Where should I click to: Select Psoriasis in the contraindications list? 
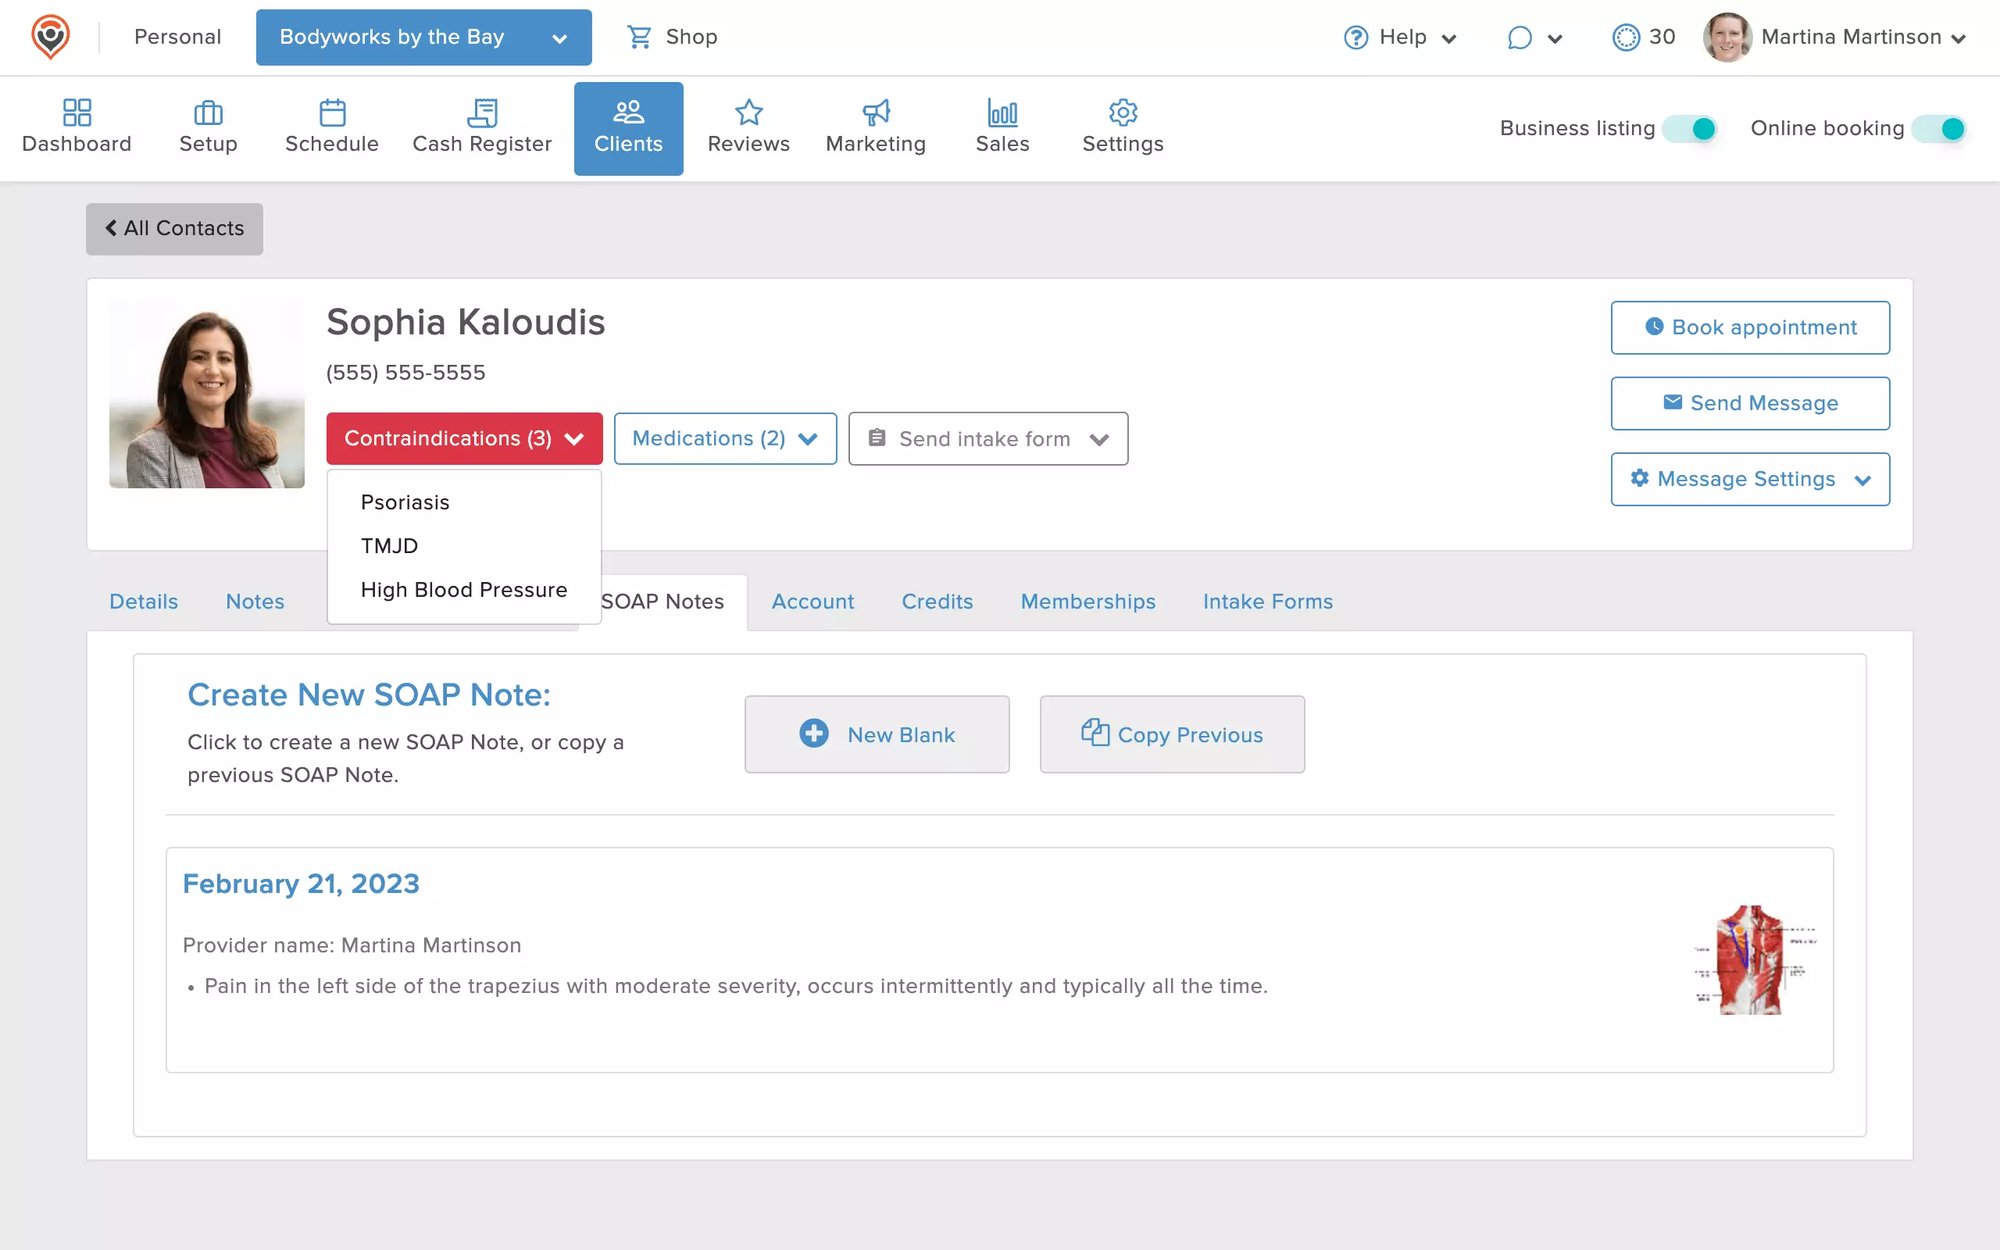405,502
